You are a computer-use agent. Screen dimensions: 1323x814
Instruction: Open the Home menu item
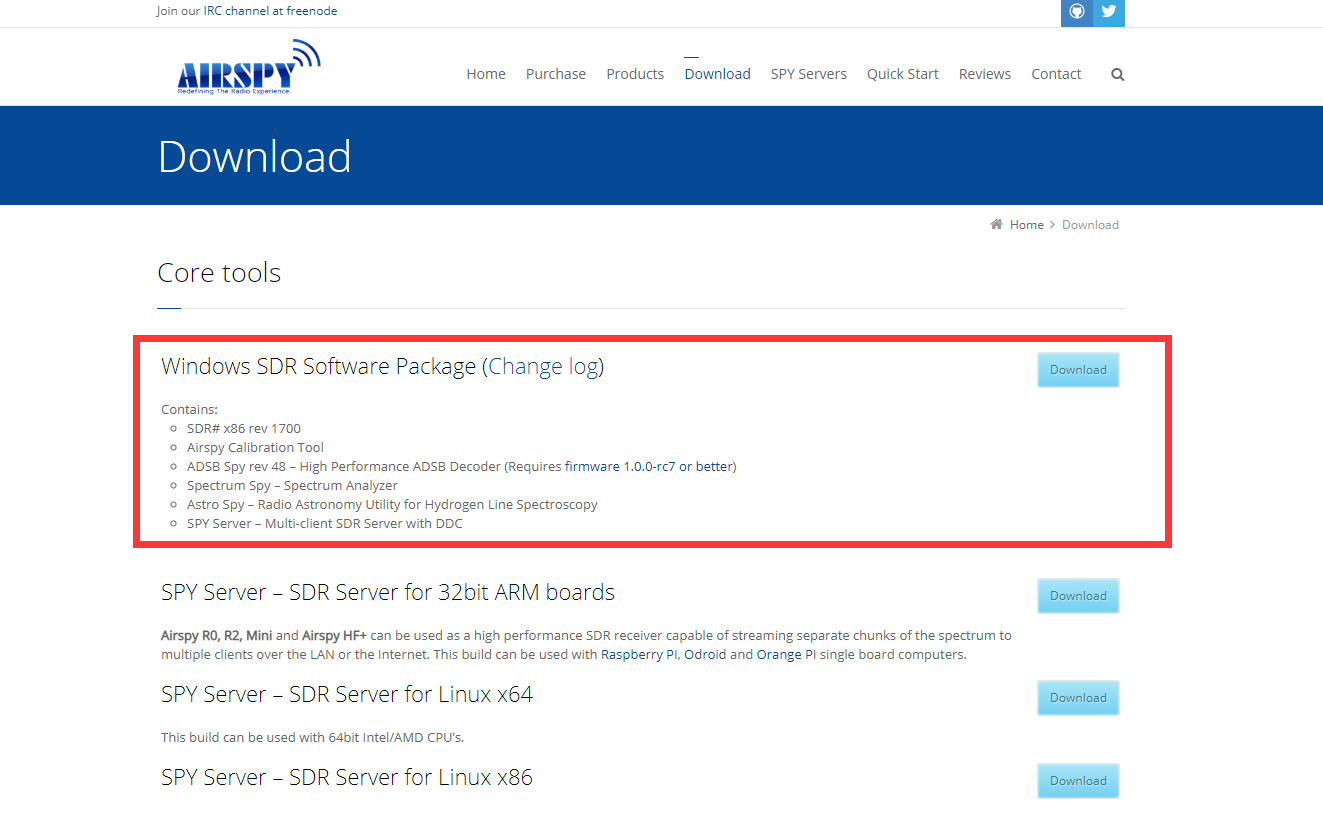tap(486, 74)
